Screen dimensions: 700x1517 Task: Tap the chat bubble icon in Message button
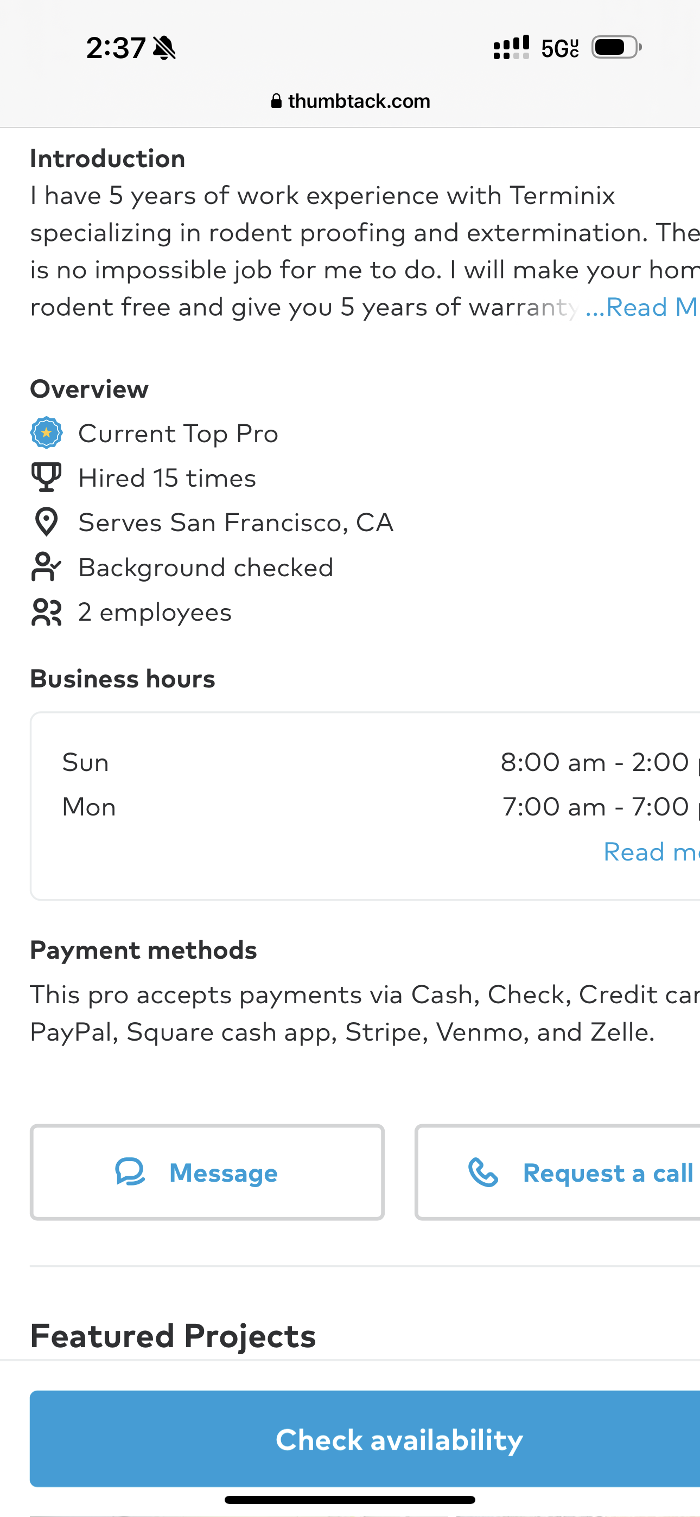click(x=130, y=1172)
